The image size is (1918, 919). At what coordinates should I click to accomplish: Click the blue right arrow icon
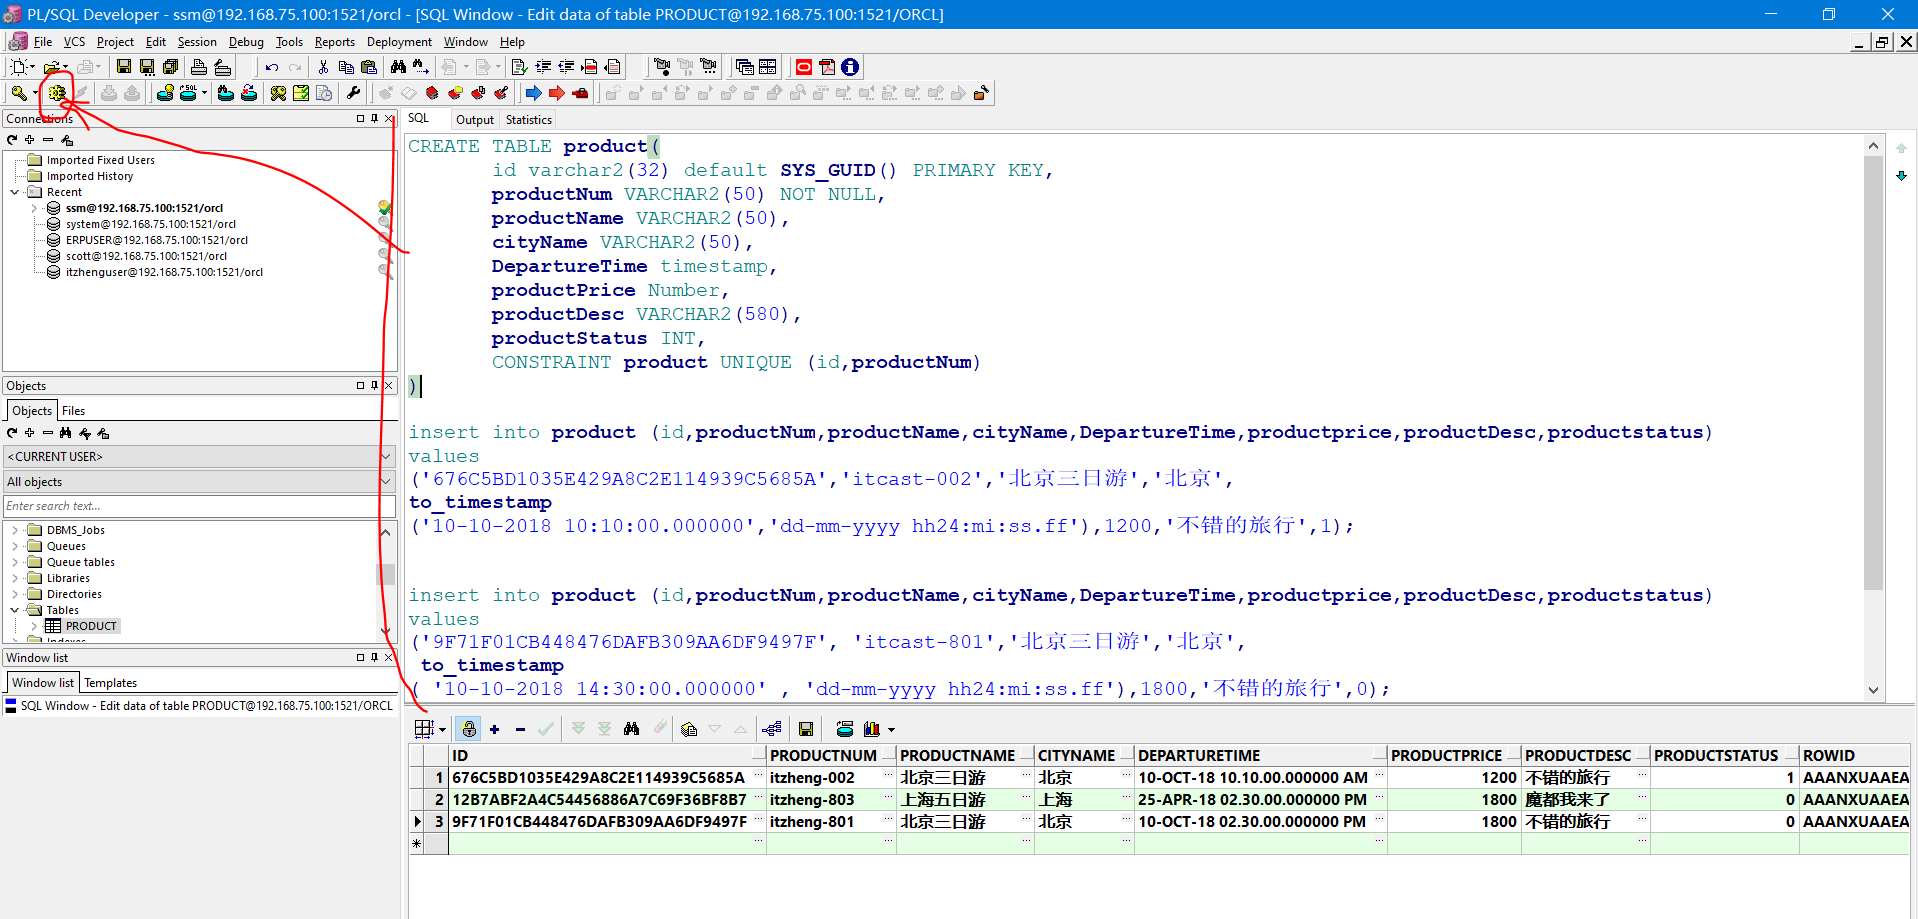[534, 93]
